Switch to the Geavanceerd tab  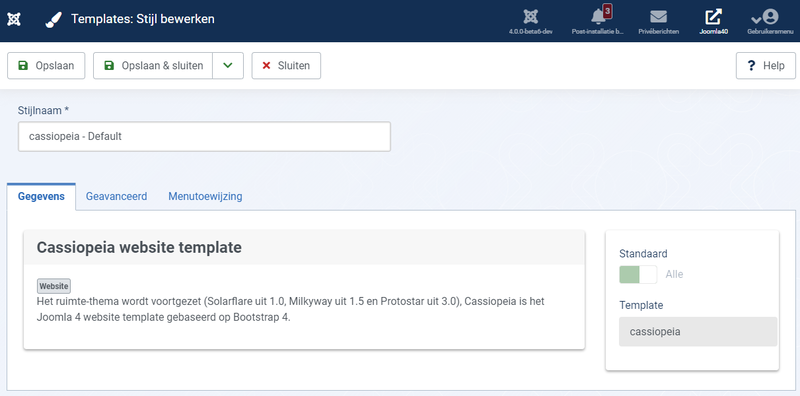pyautogui.click(x=116, y=196)
